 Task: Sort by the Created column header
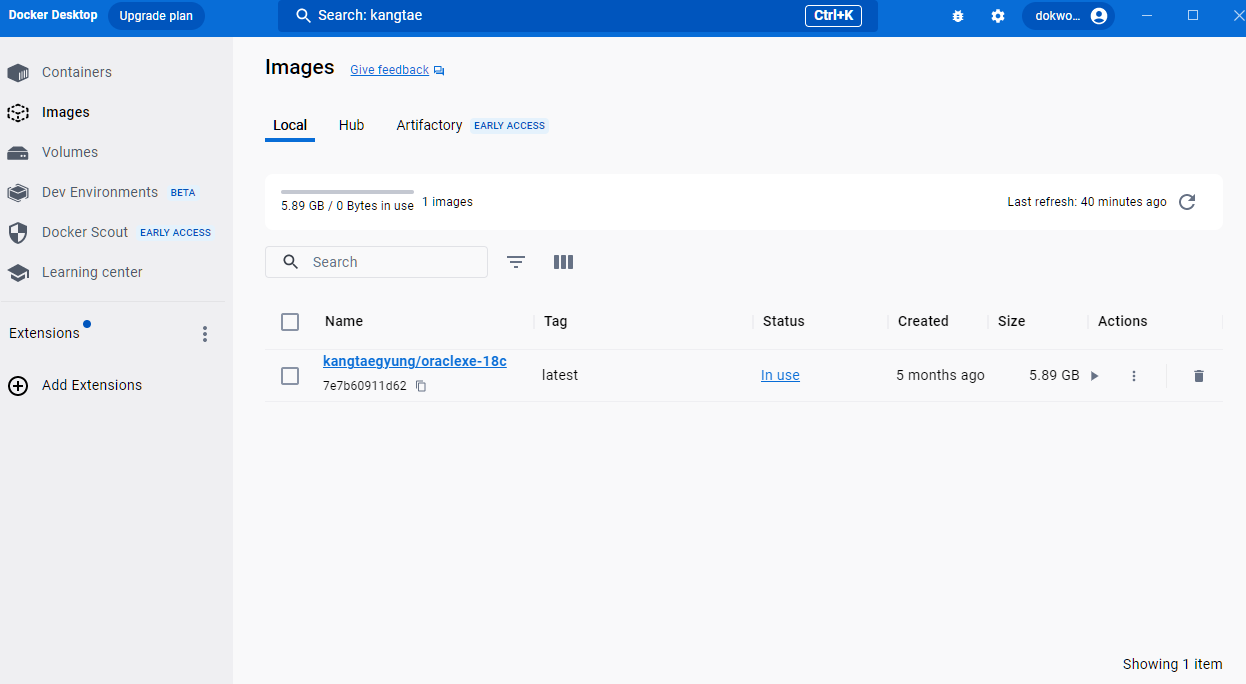(x=923, y=321)
